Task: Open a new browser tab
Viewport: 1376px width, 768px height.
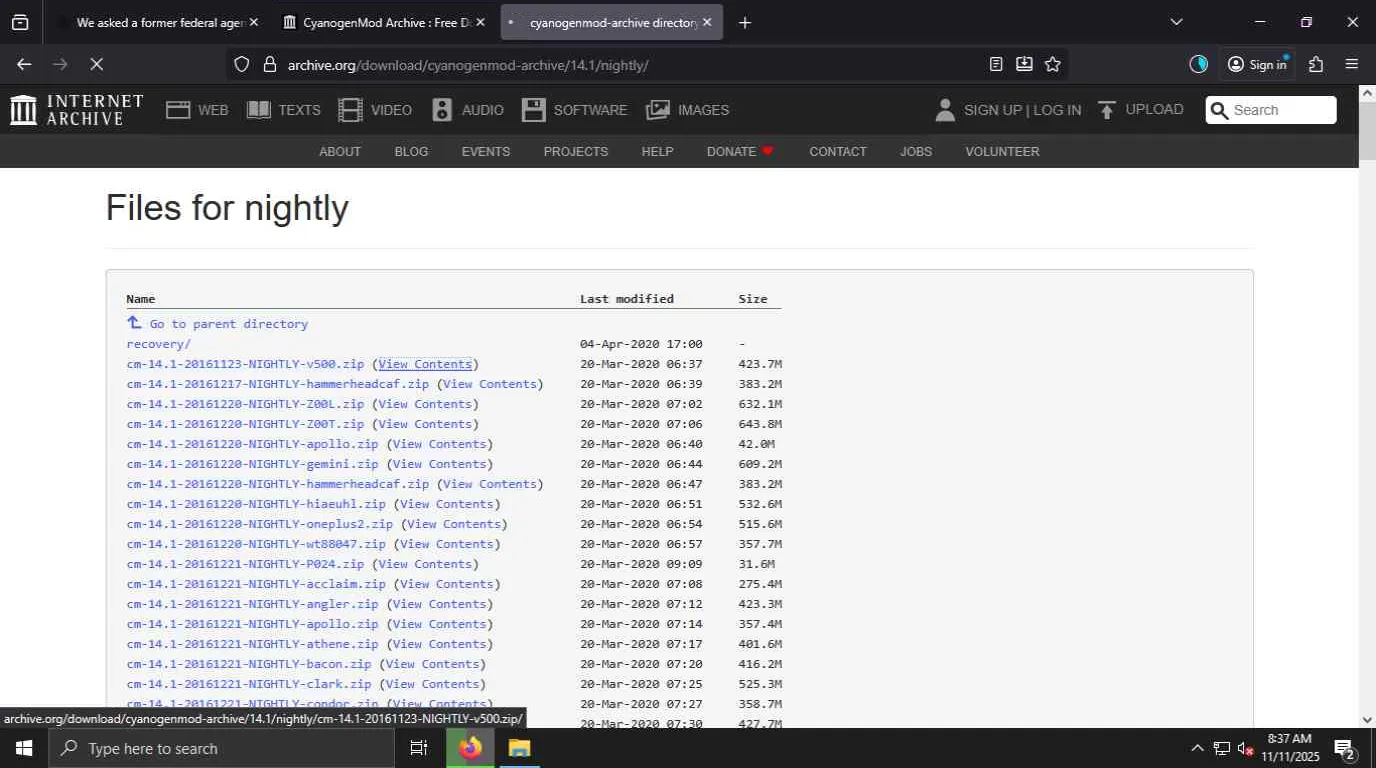Action: click(744, 22)
